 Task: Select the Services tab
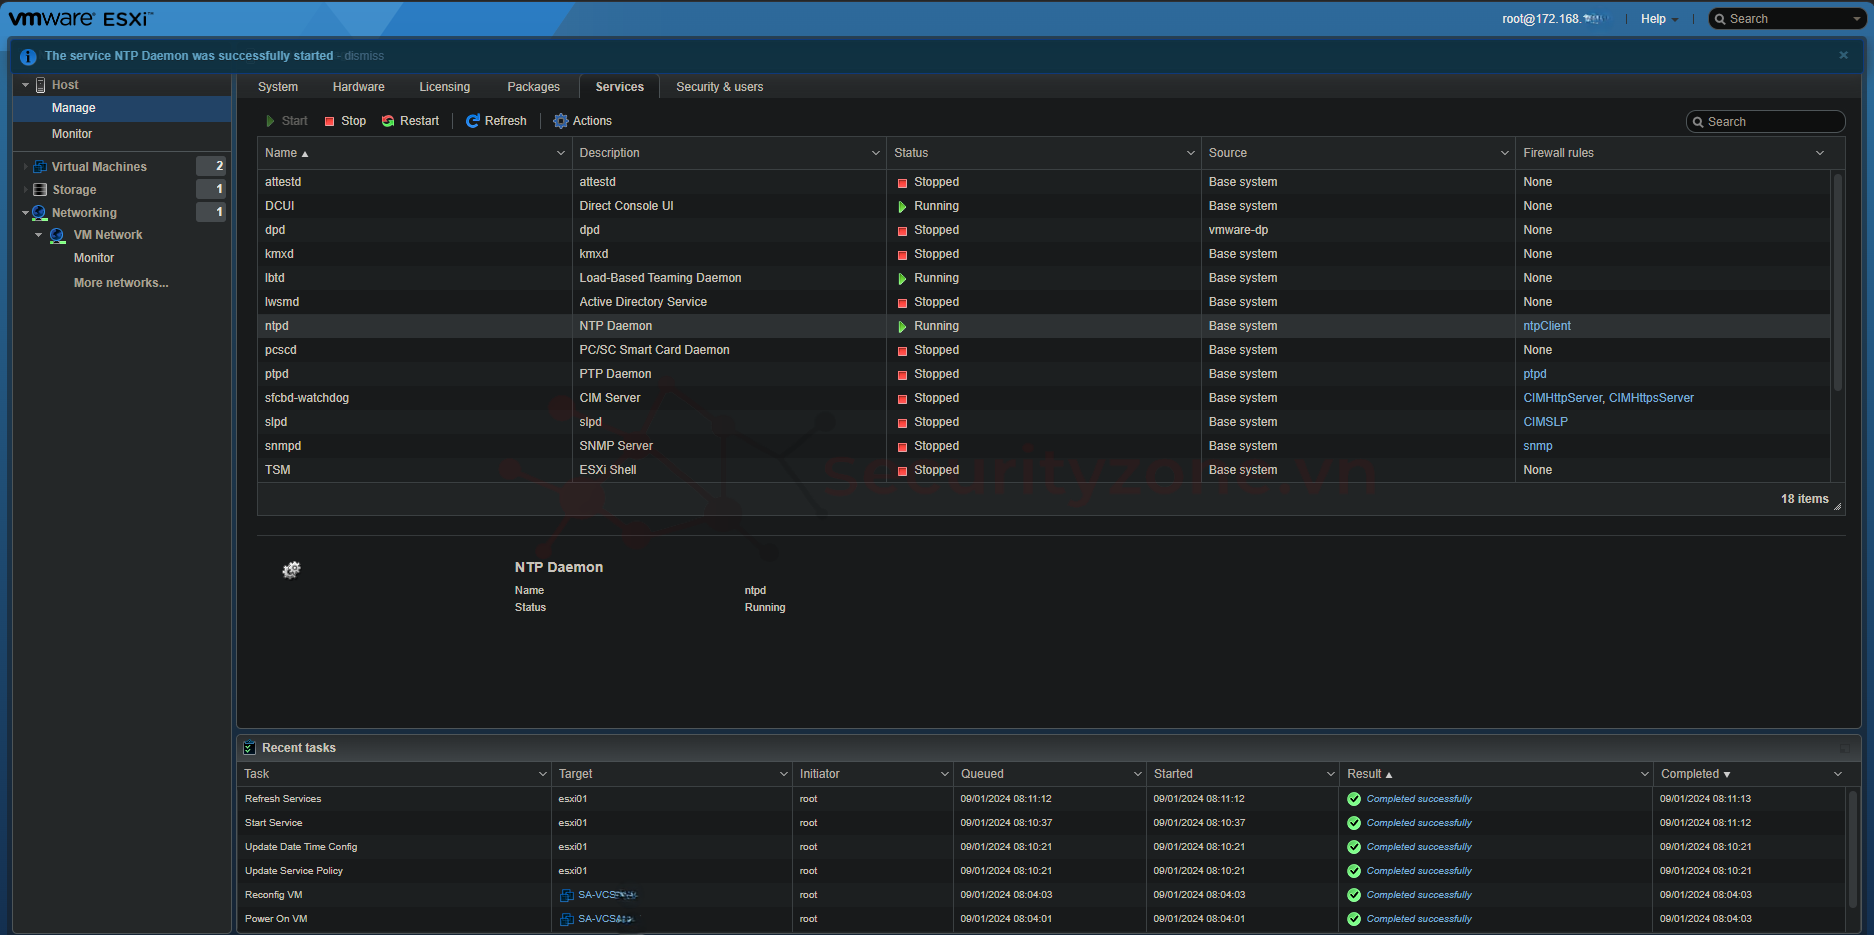click(x=620, y=87)
